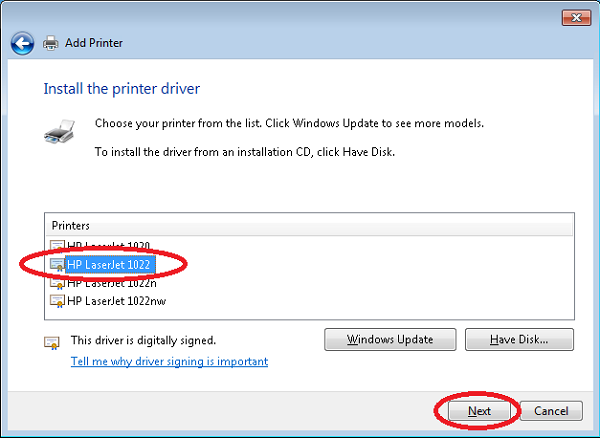The height and width of the screenshot is (438, 600).
Task: Choose HP LaserJet 1022n in printer list
Action: 112,282
